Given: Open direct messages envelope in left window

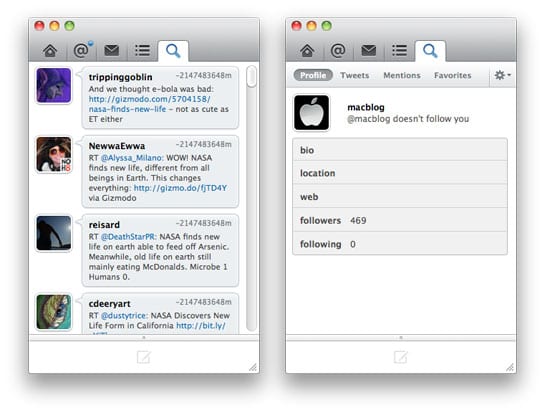Looking at the screenshot, I should [x=112, y=51].
